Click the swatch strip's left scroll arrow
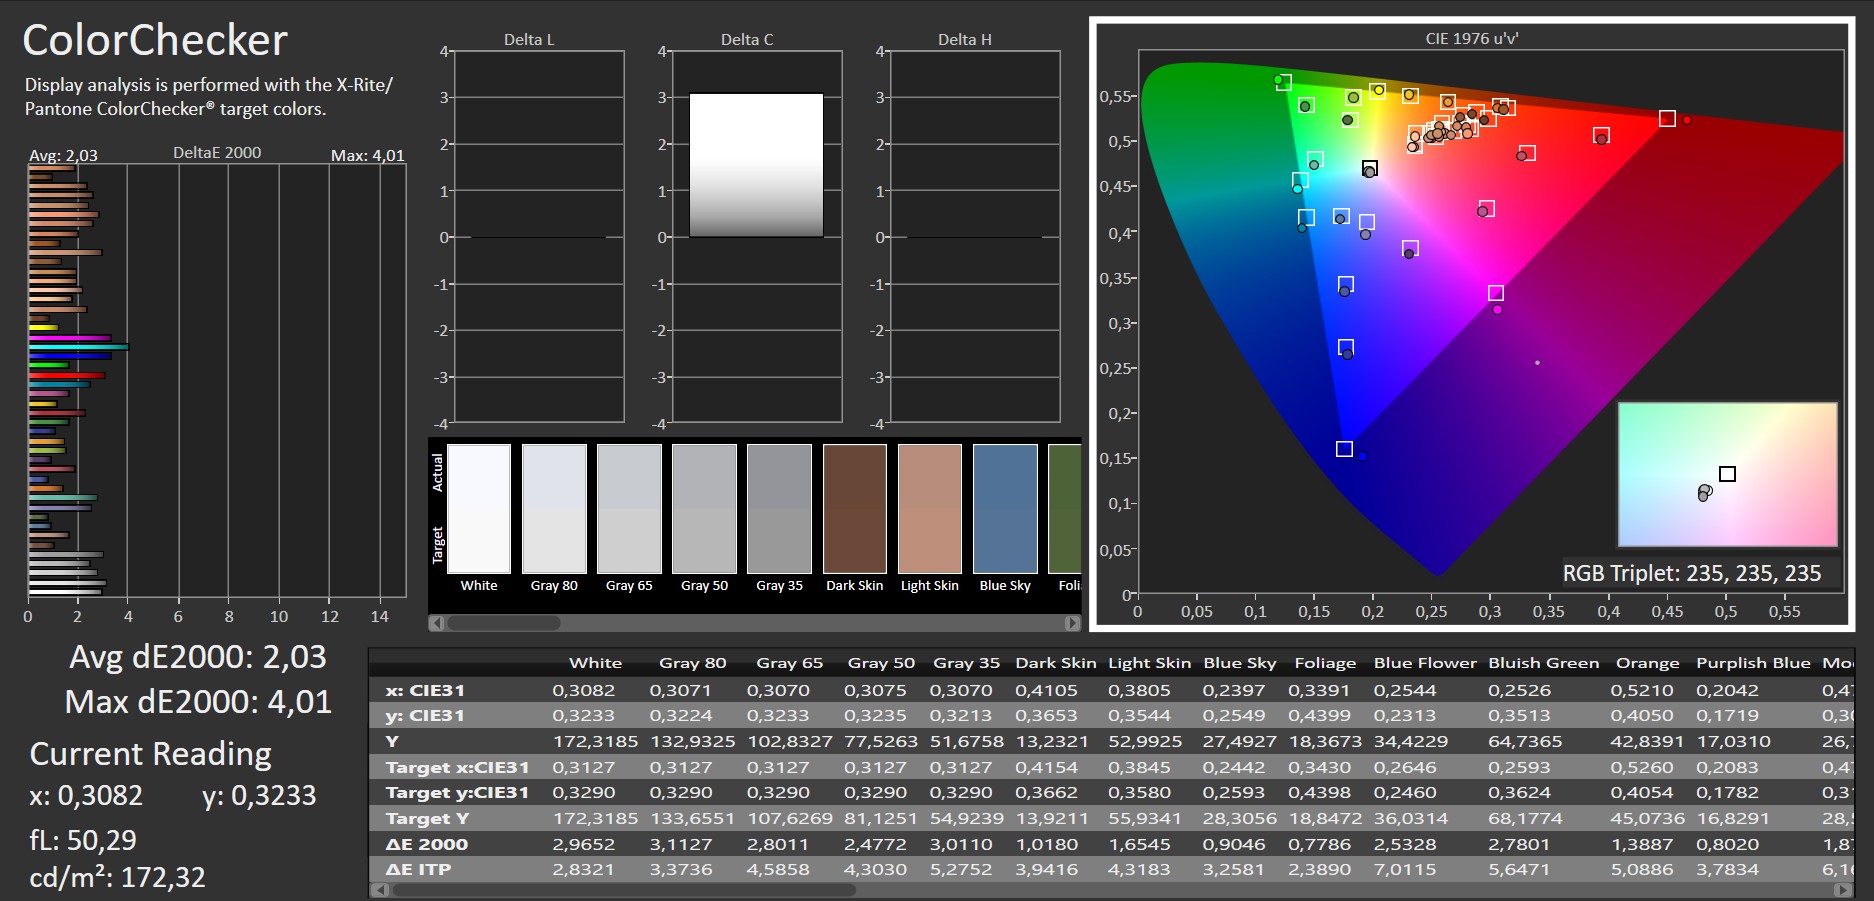The width and height of the screenshot is (1874, 901). coord(436,623)
